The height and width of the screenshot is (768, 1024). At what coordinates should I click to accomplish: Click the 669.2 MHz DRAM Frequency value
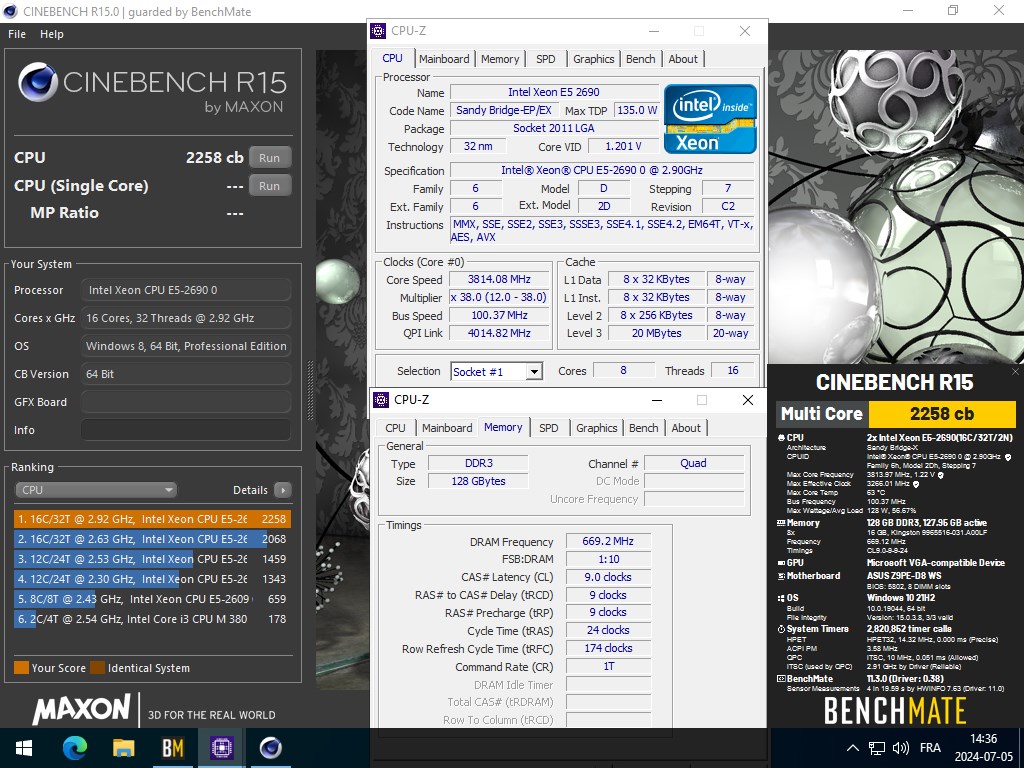608,541
